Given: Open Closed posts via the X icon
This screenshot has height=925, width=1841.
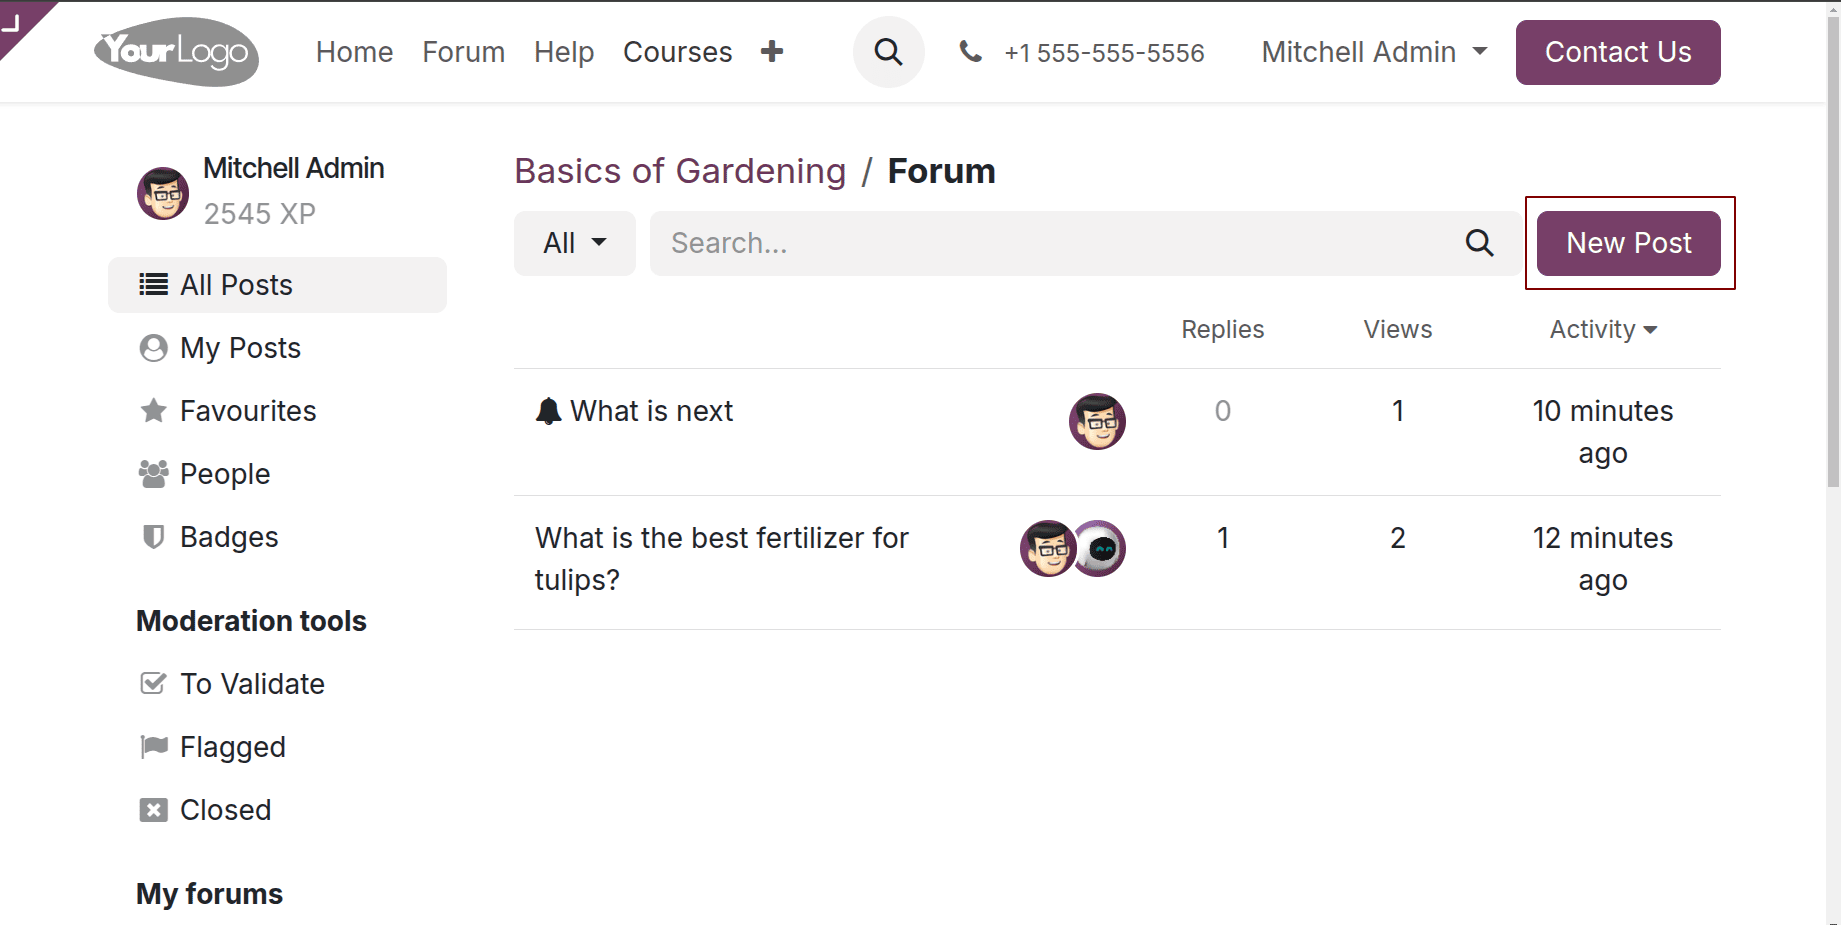Looking at the screenshot, I should pyautogui.click(x=152, y=810).
